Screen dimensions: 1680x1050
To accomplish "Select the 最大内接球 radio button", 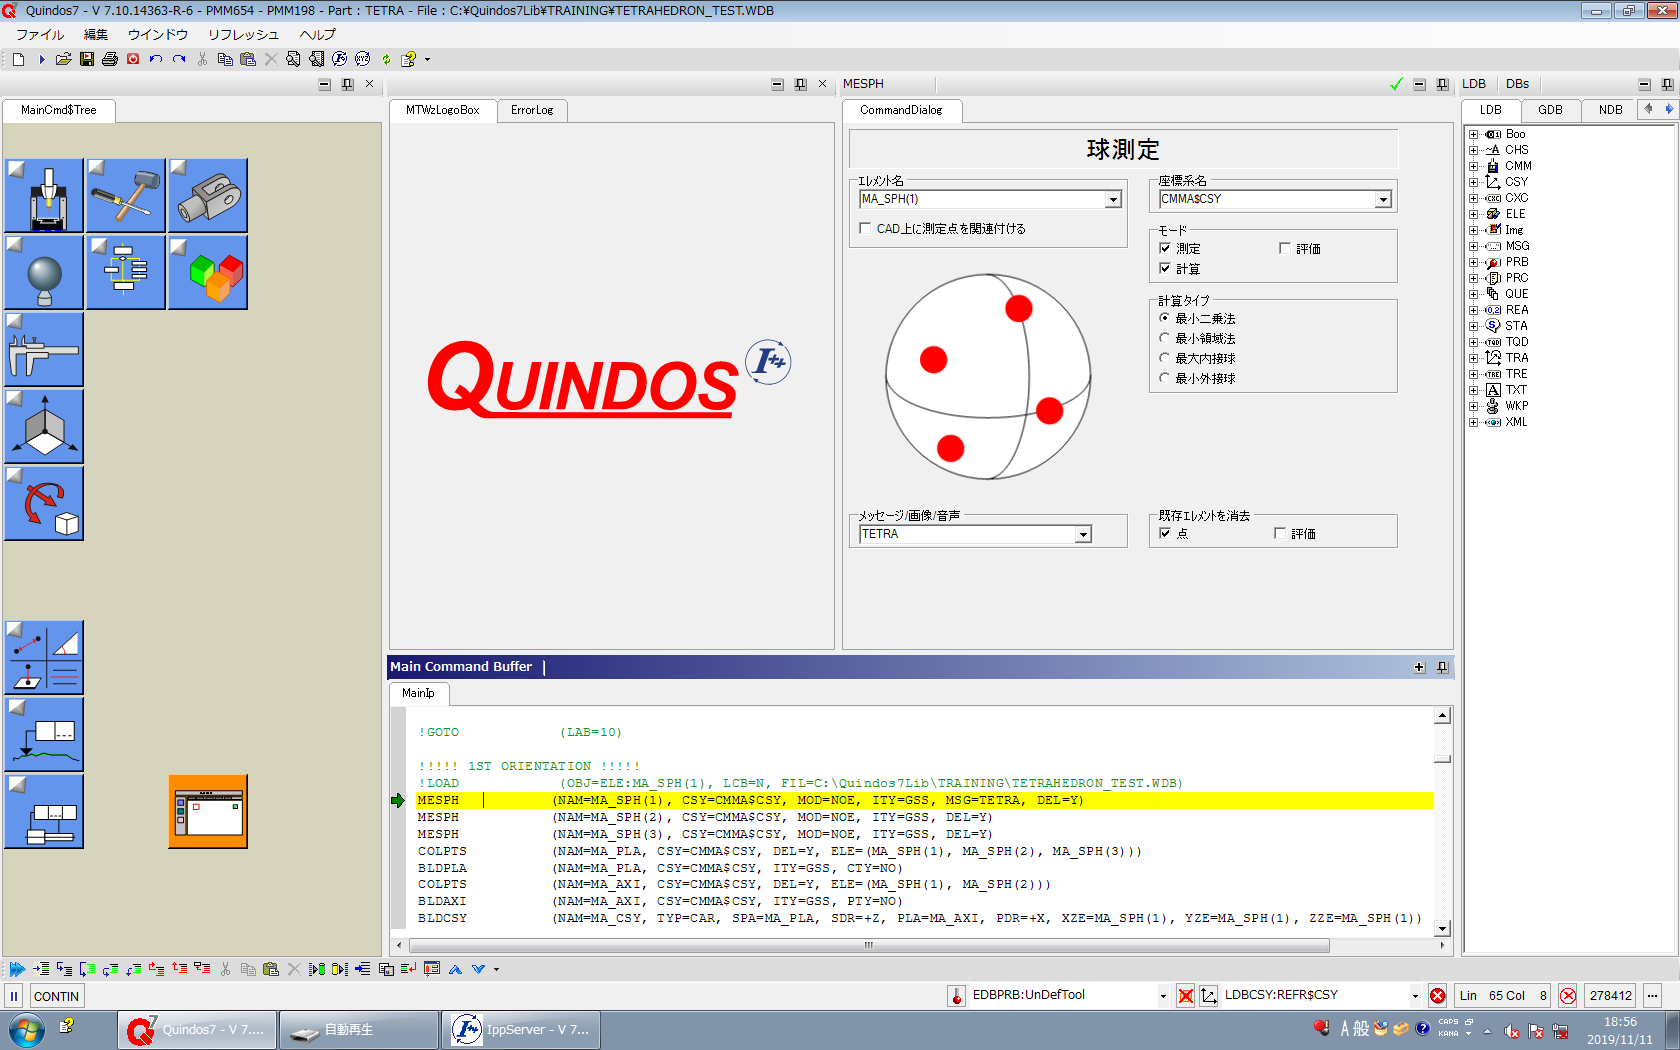I will pos(1165,358).
